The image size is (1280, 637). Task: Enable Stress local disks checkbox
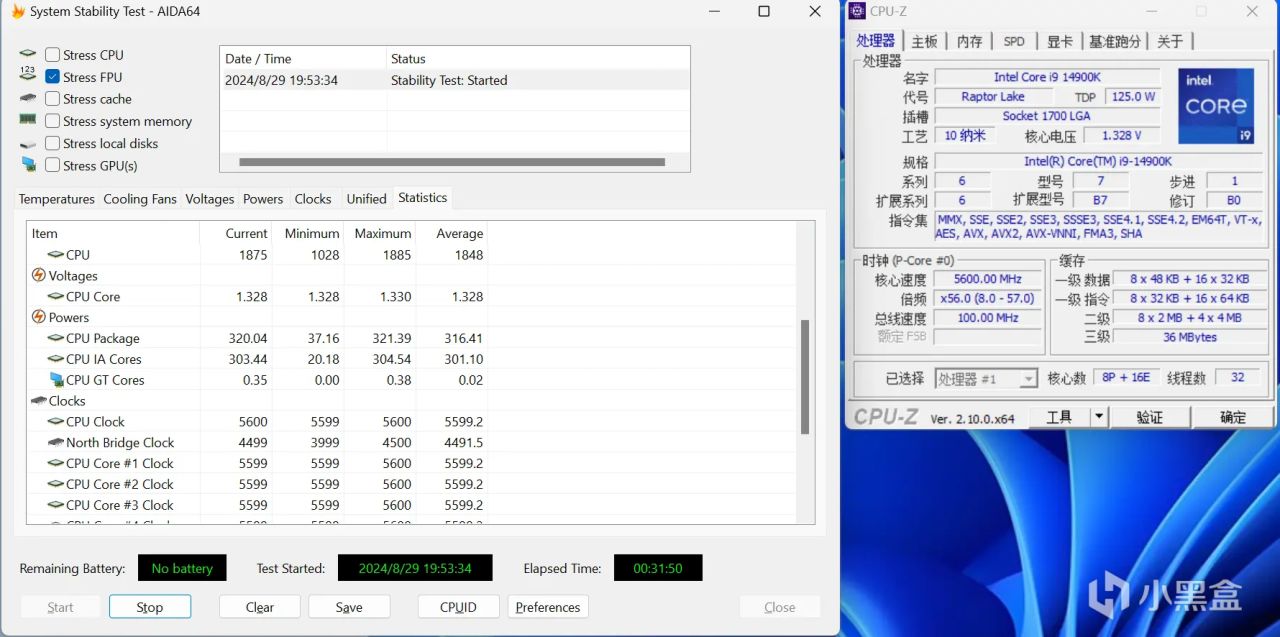coord(52,143)
